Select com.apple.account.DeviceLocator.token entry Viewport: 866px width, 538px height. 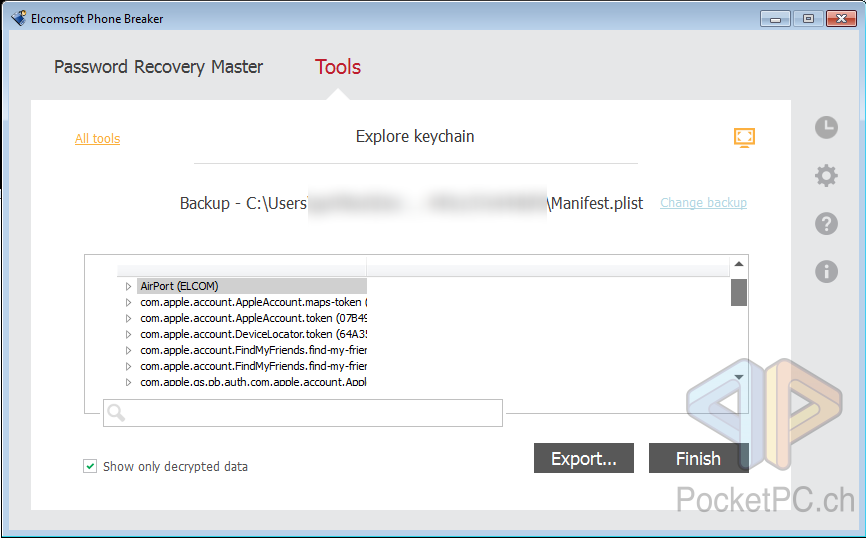coord(253,334)
